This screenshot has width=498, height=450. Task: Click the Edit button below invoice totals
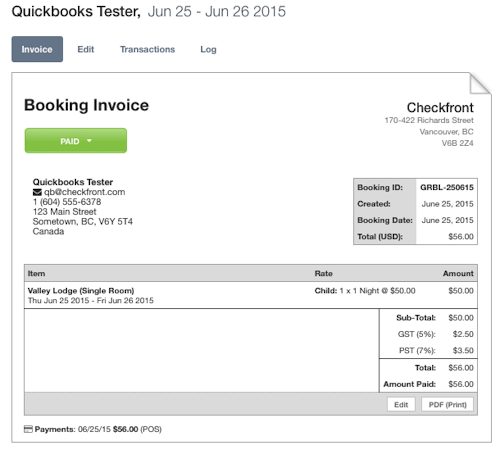pos(401,404)
